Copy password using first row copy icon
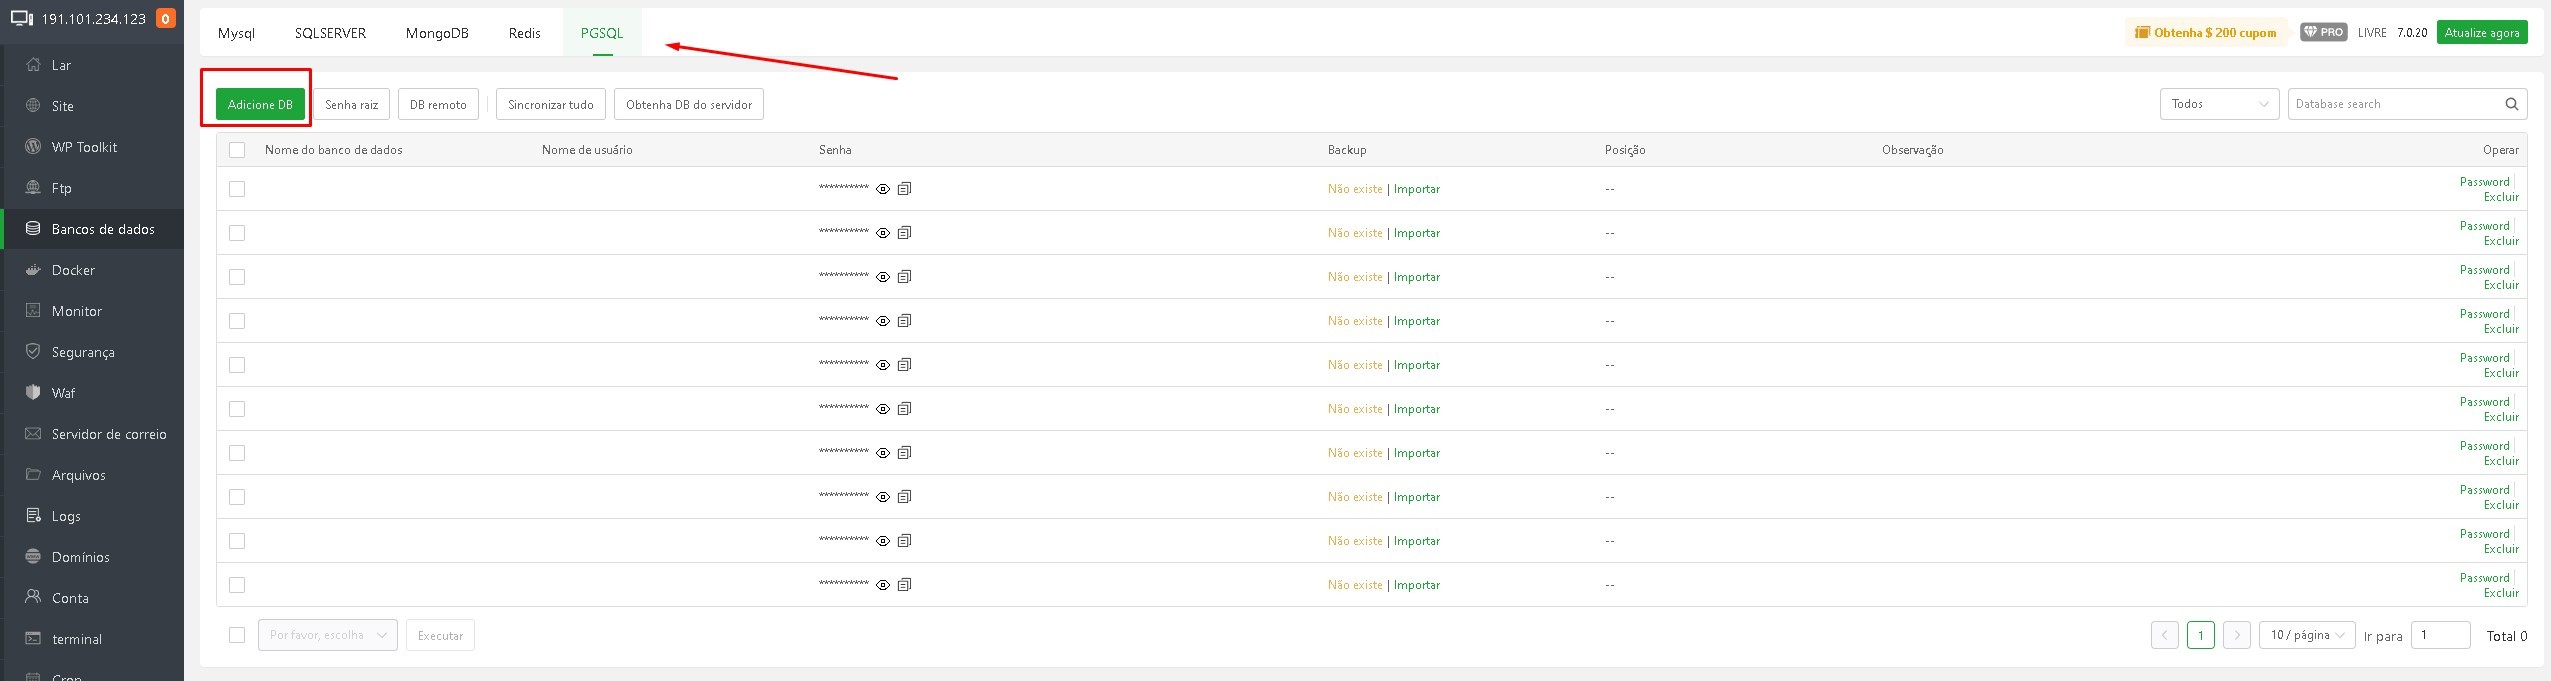The height and width of the screenshot is (681, 2551). pyautogui.click(x=904, y=189)
